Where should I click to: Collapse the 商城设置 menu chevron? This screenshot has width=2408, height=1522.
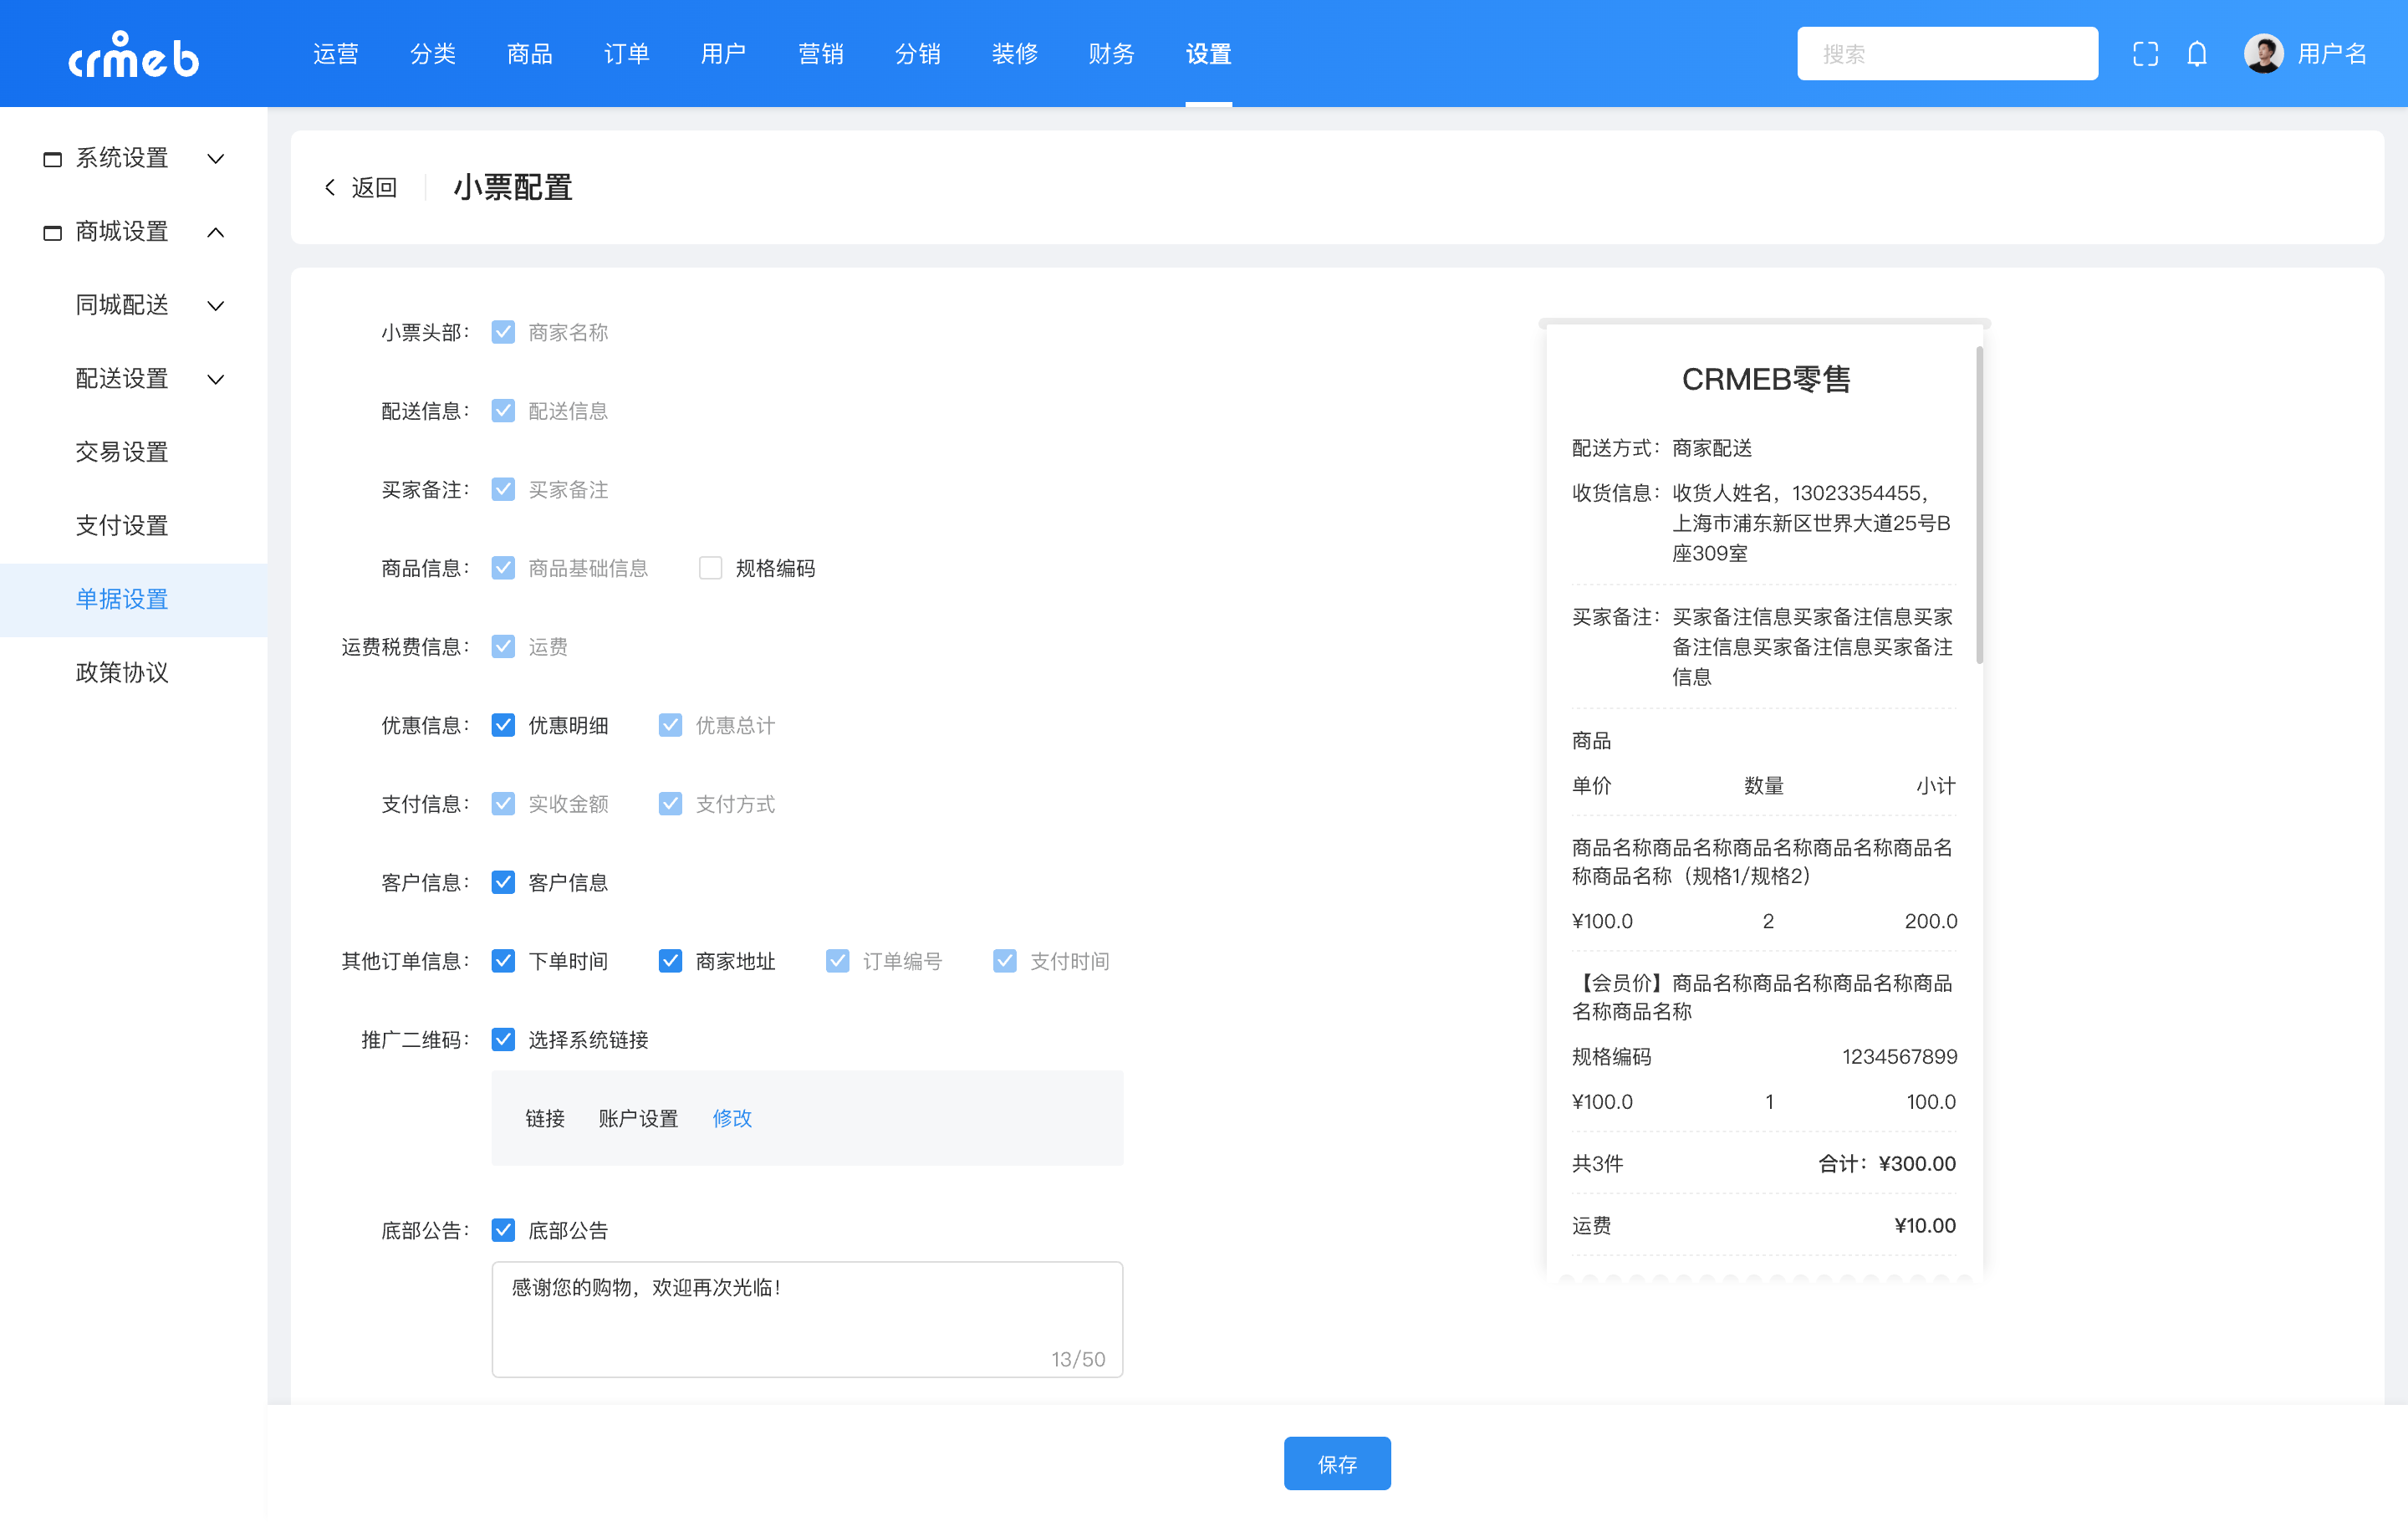(215, 233)
